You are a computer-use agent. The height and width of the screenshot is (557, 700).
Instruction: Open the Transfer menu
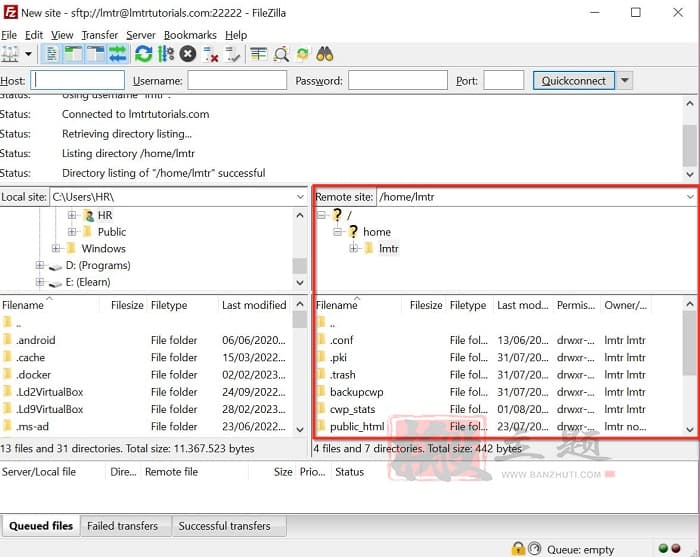point(100,35)
